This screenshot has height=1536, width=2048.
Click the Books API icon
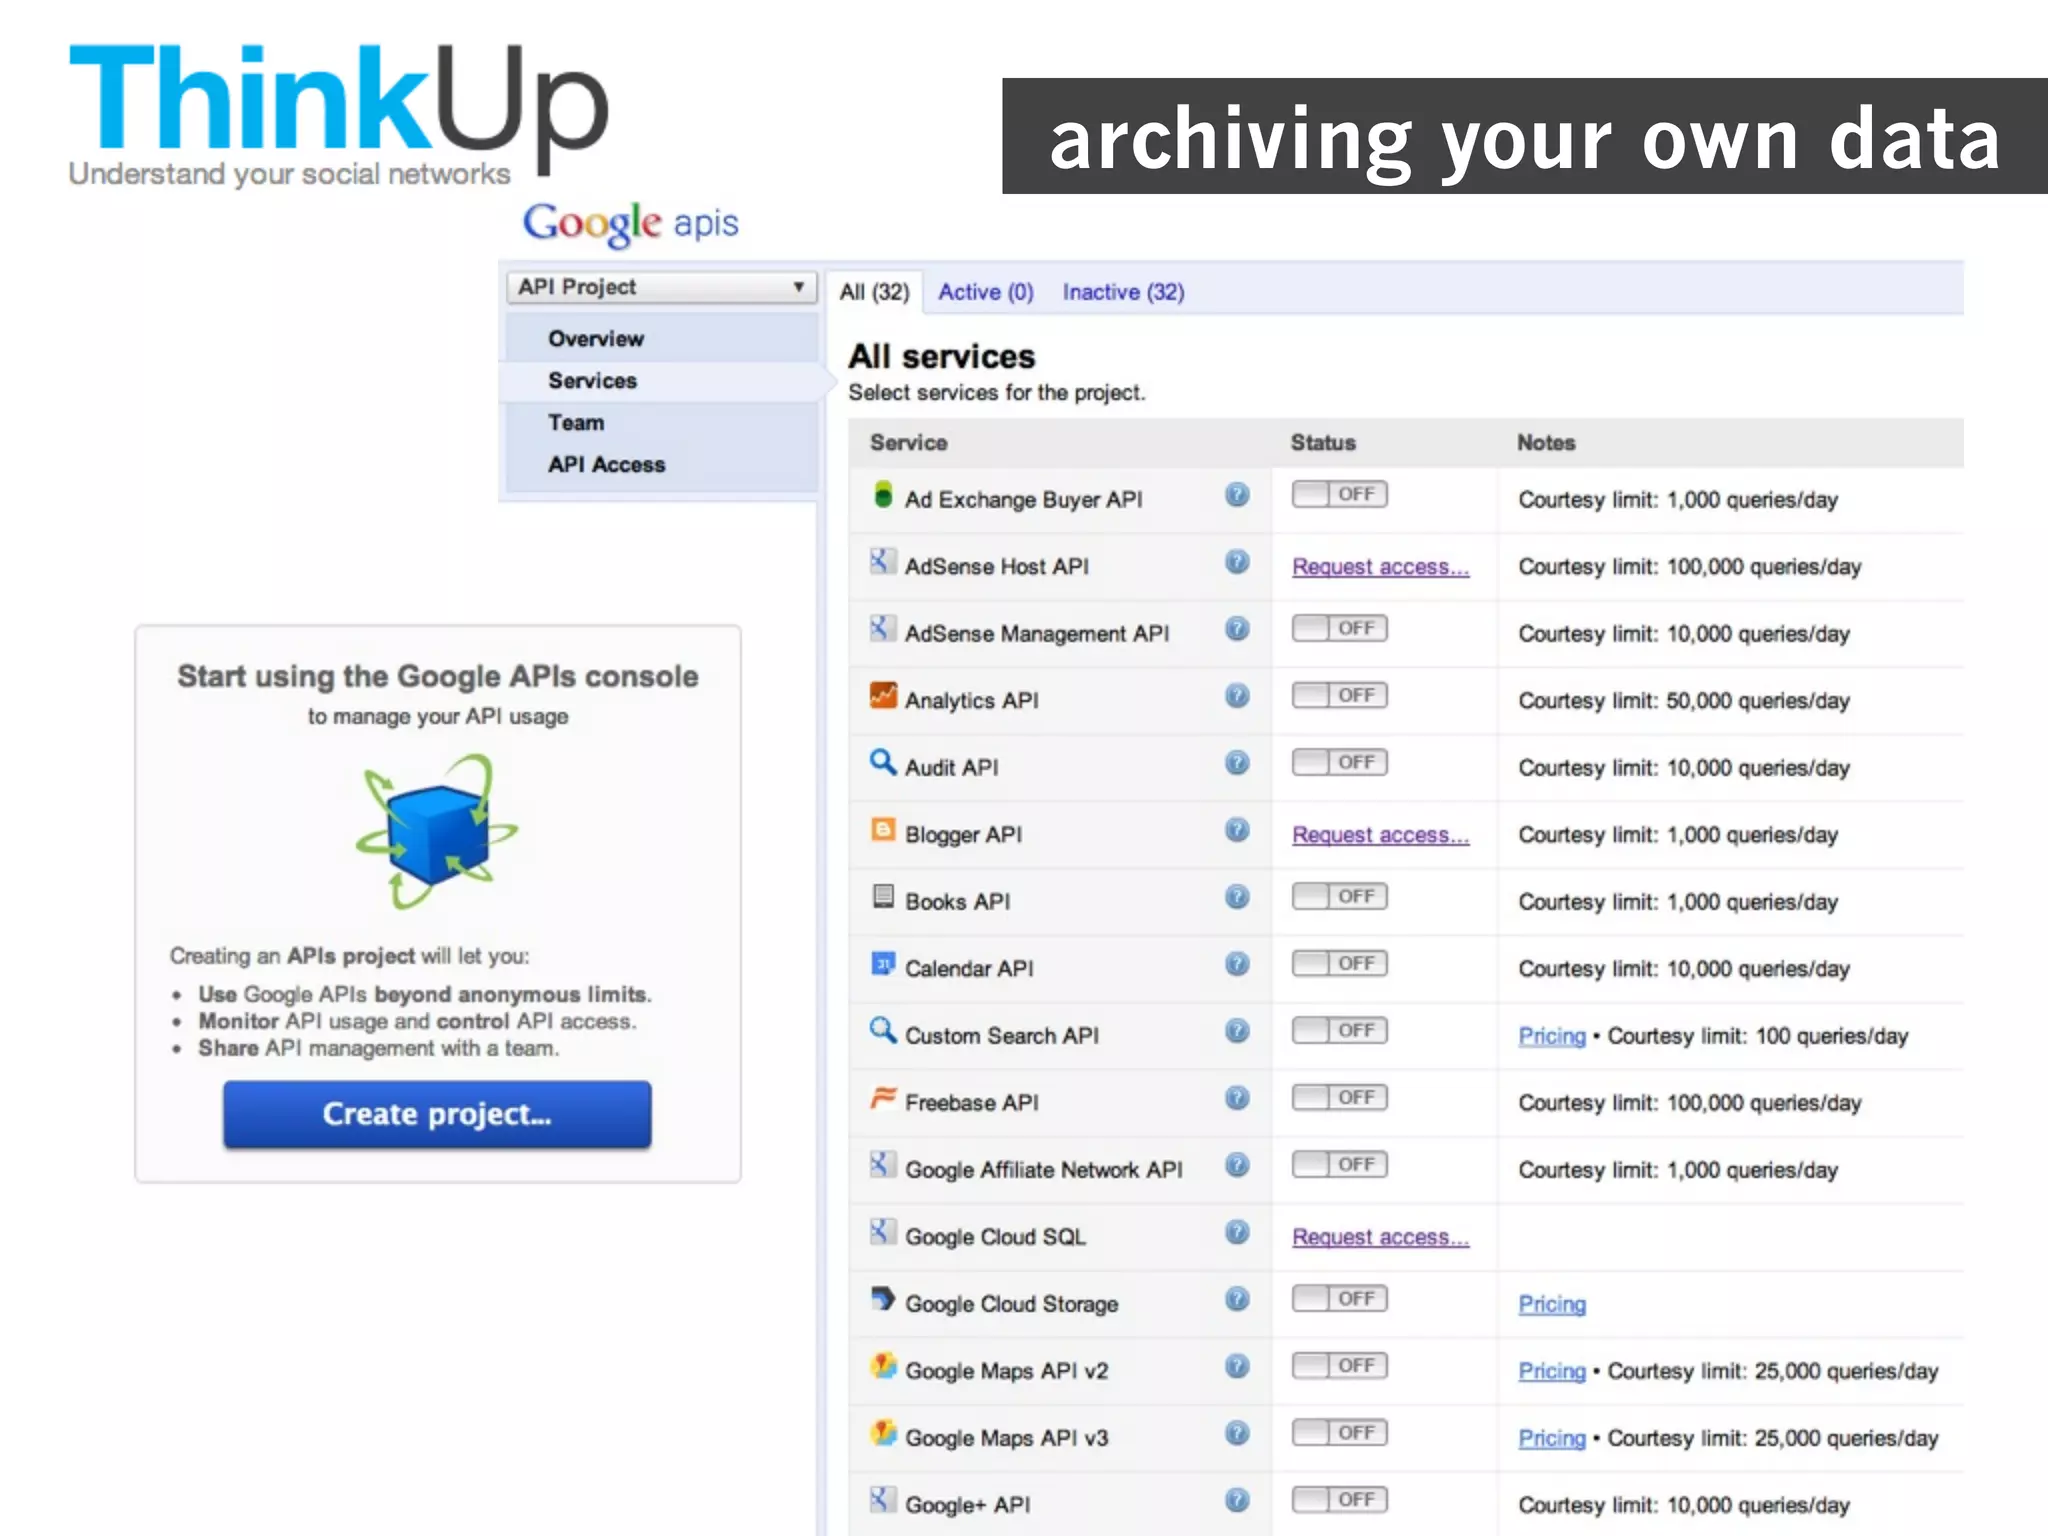pyautogui.click(x=882, y=897)
